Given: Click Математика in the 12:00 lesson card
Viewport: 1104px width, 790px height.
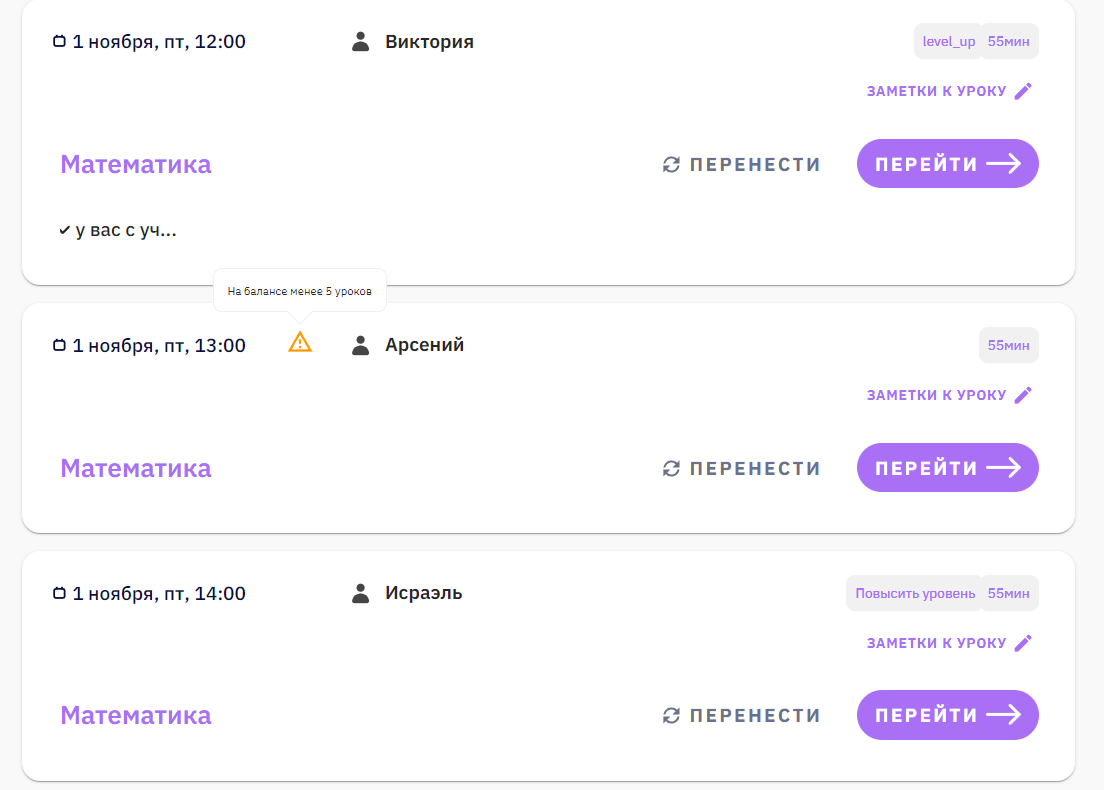Looking at the screenshot, I should pyautogui.click(x=136, y=164).
